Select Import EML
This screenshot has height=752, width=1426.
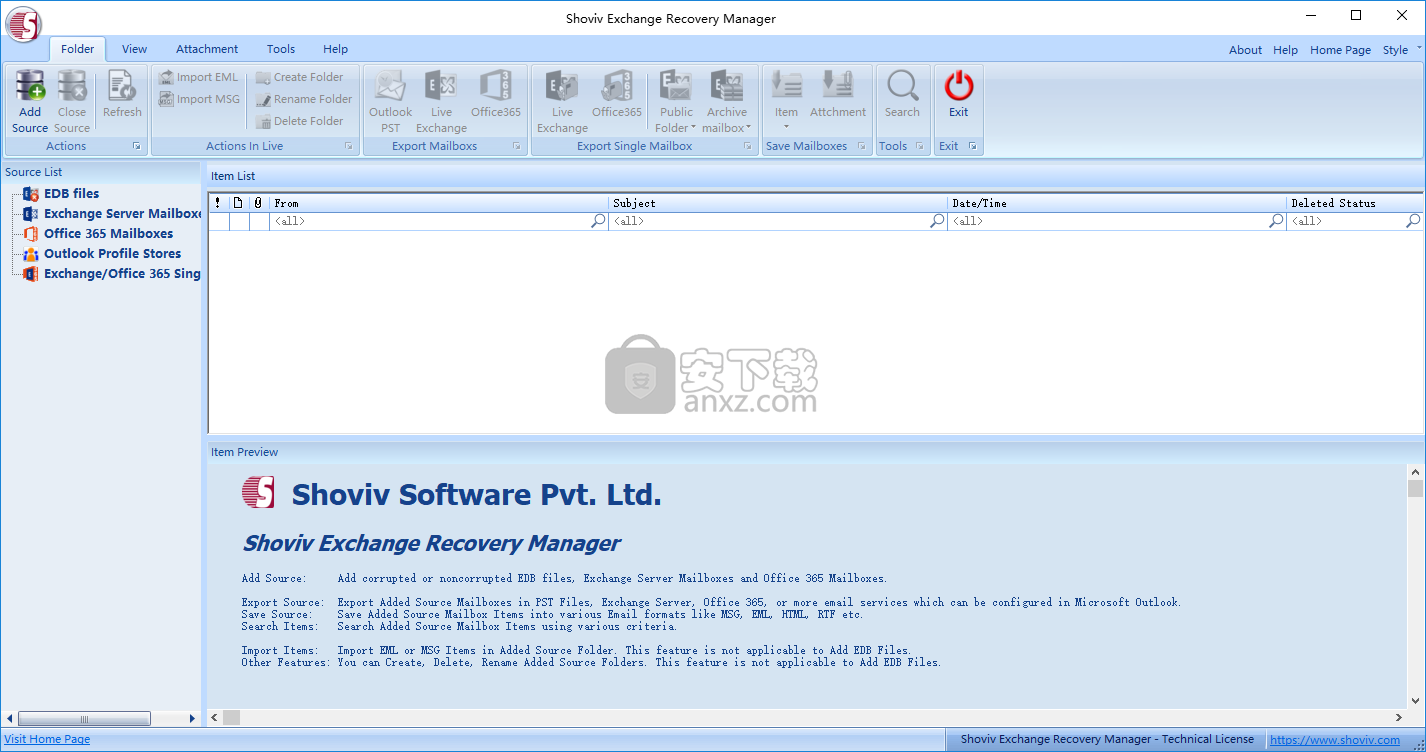point(199,77)
